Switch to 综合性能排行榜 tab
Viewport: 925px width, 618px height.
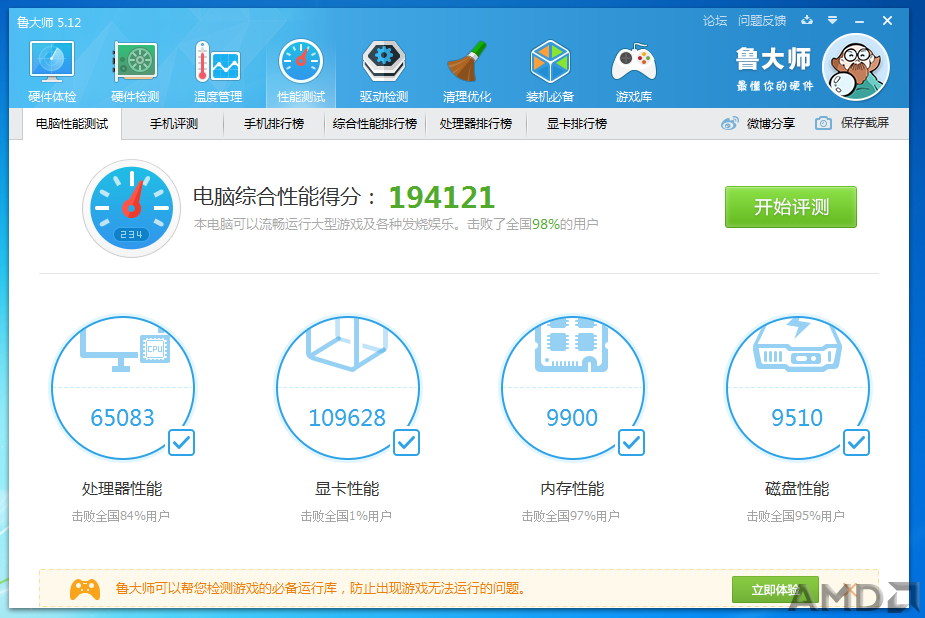(x=375, y=124)
